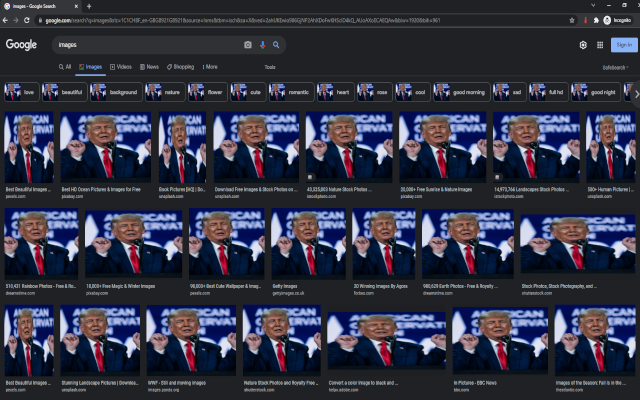The height and width of the screenshot is (400, 640).
Task: Switch to the All results tab
Action: tap(65, 67)
